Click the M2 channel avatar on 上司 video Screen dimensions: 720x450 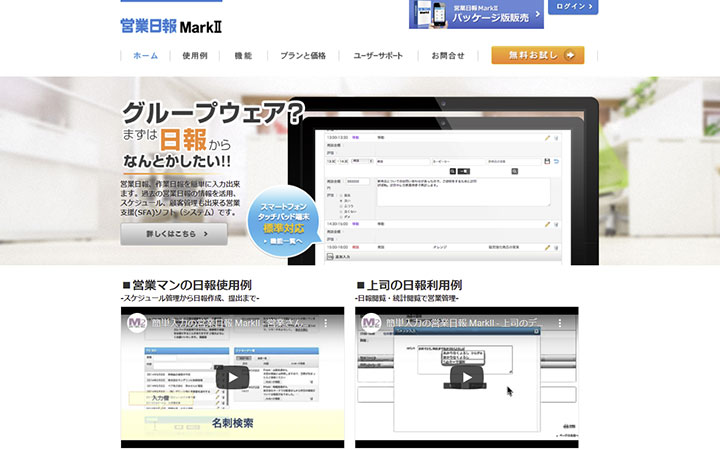pyautogui.click(x=371, y=323)
